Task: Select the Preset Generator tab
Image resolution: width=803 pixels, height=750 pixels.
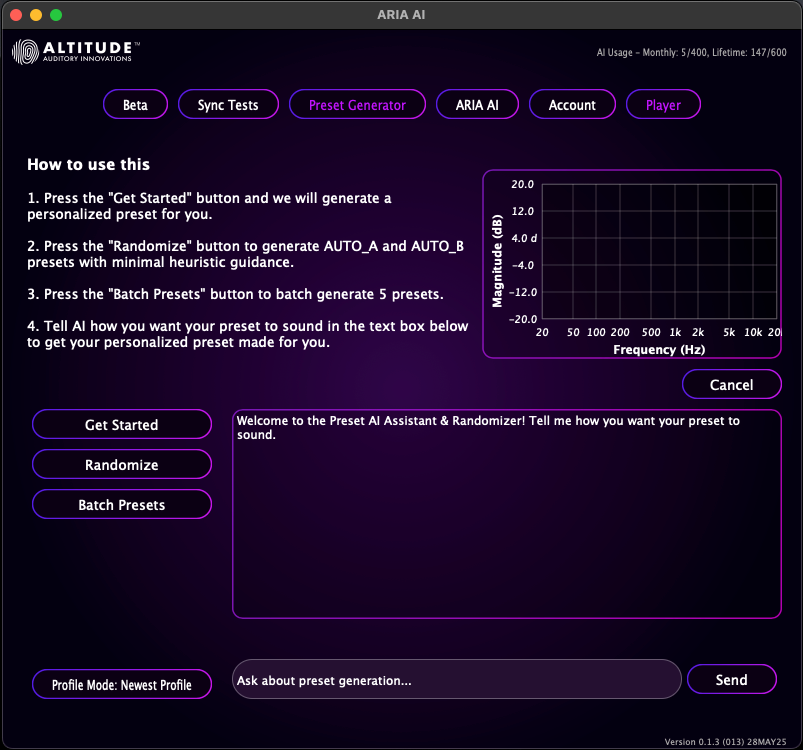Action: [x=357, y=104]
